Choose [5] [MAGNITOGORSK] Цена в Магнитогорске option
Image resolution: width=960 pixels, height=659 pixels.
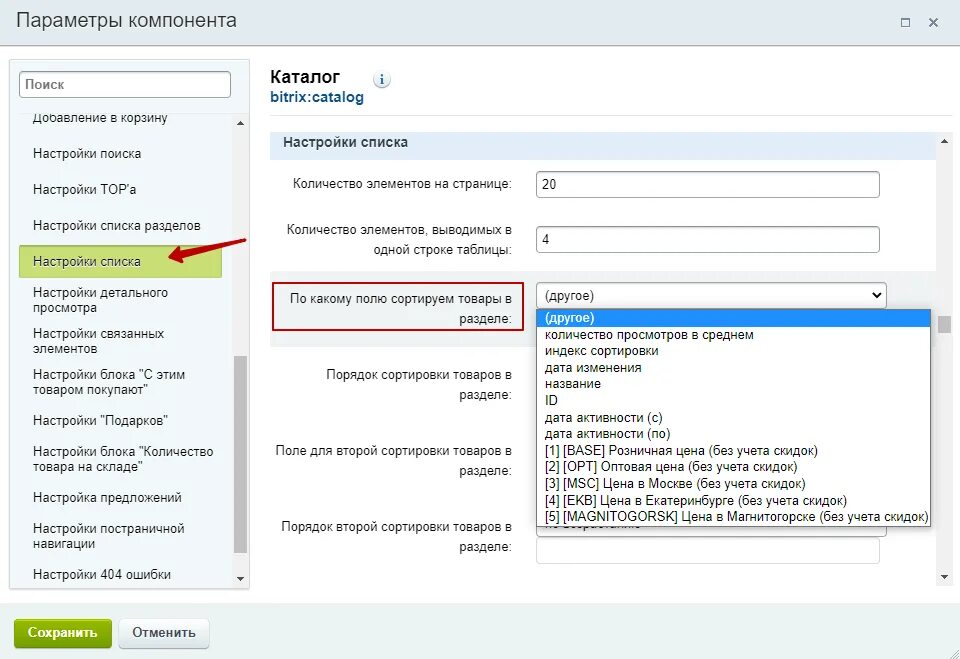click(733, 516)
